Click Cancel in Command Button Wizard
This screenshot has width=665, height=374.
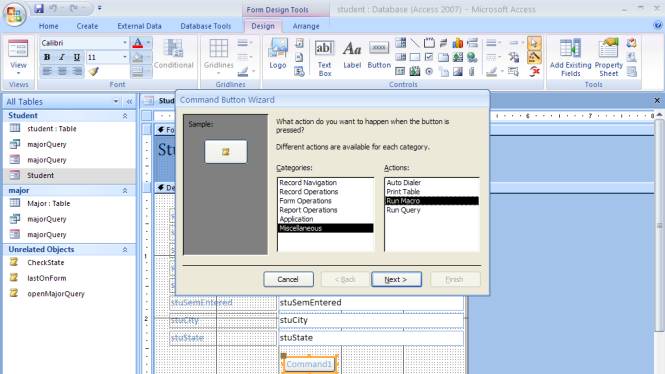(288, 279)
